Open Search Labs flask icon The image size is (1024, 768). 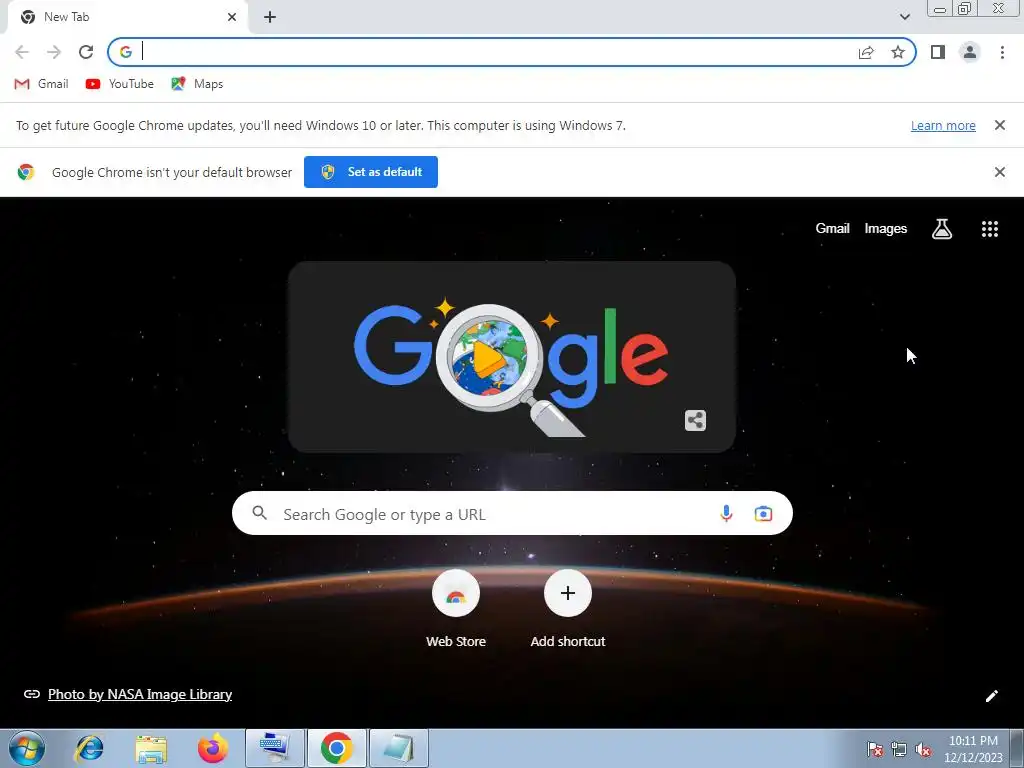(941, 229)
